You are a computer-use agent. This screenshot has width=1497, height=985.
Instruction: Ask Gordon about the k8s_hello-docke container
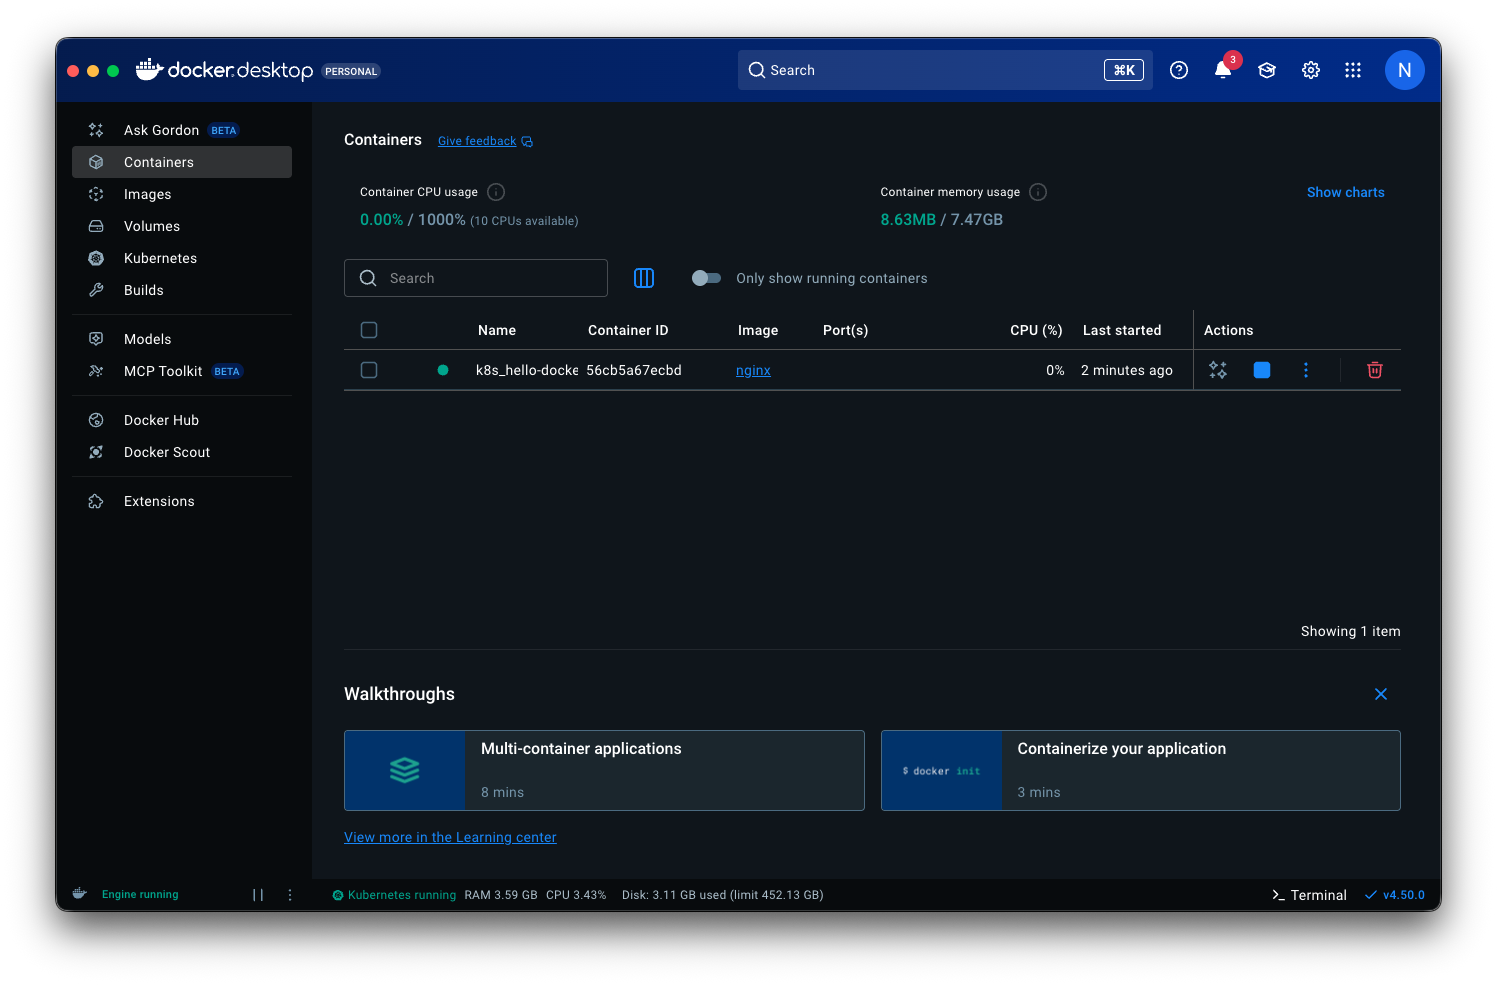[x=1218, y=370]
